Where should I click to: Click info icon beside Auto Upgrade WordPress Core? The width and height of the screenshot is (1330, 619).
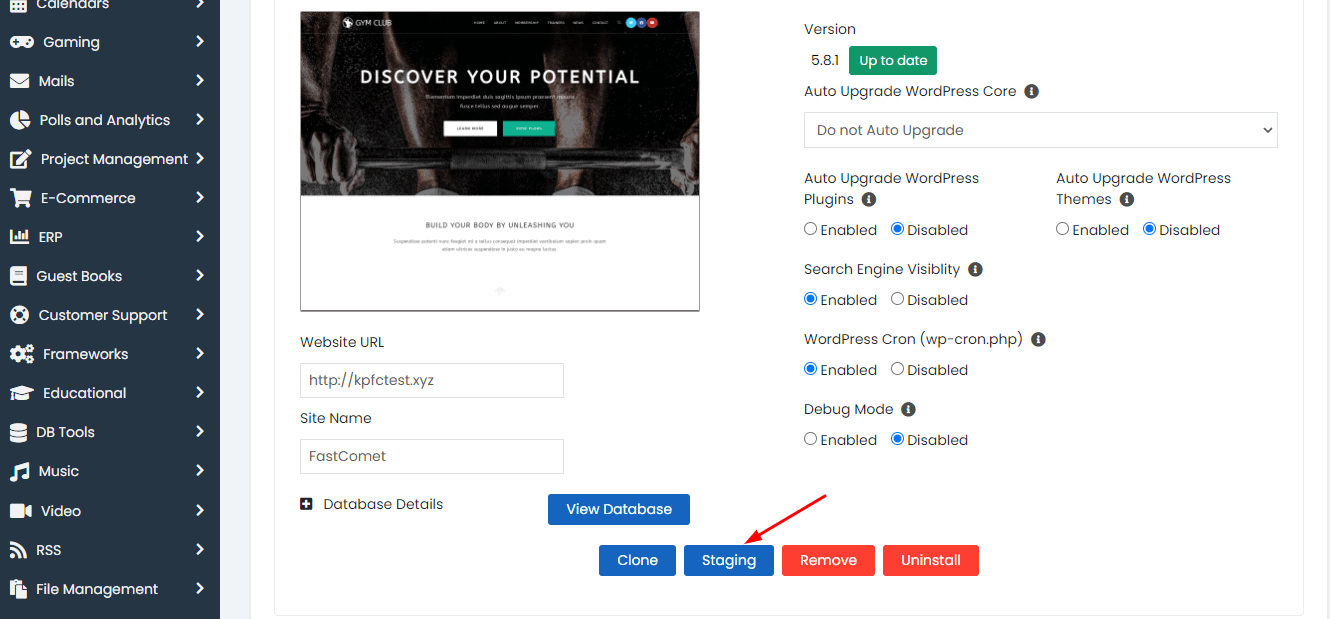[1032, 91]
